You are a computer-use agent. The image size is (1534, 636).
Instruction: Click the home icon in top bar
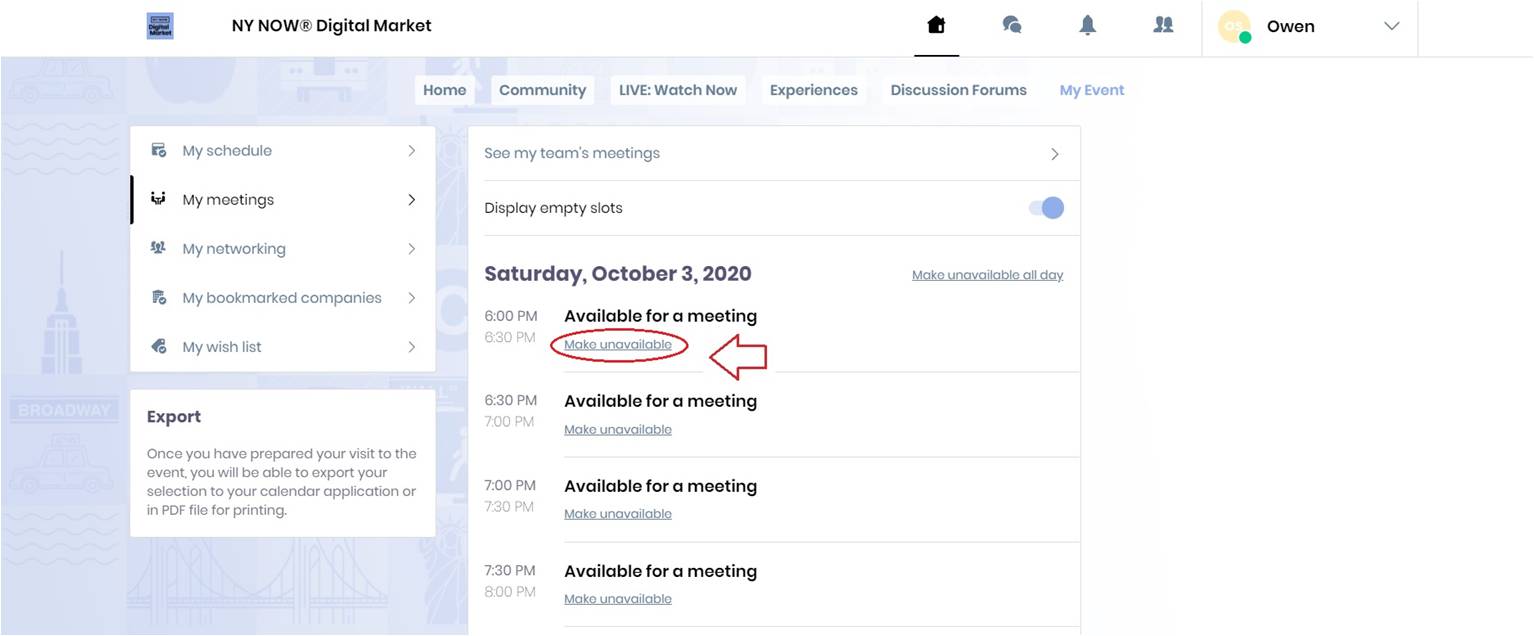point(936,26)
